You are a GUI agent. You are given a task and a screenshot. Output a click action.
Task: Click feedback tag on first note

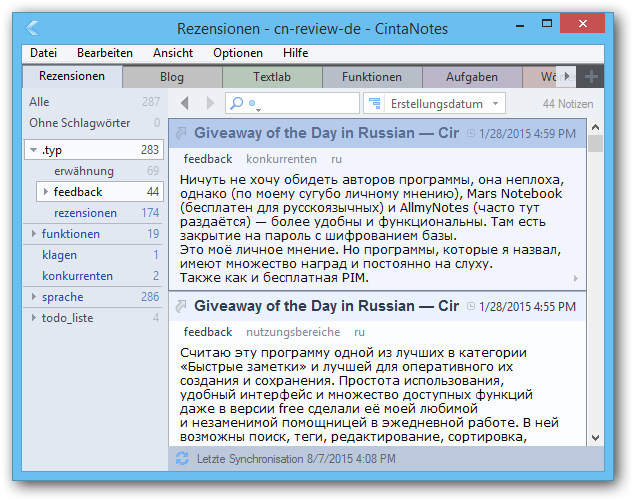click(207, 159)
